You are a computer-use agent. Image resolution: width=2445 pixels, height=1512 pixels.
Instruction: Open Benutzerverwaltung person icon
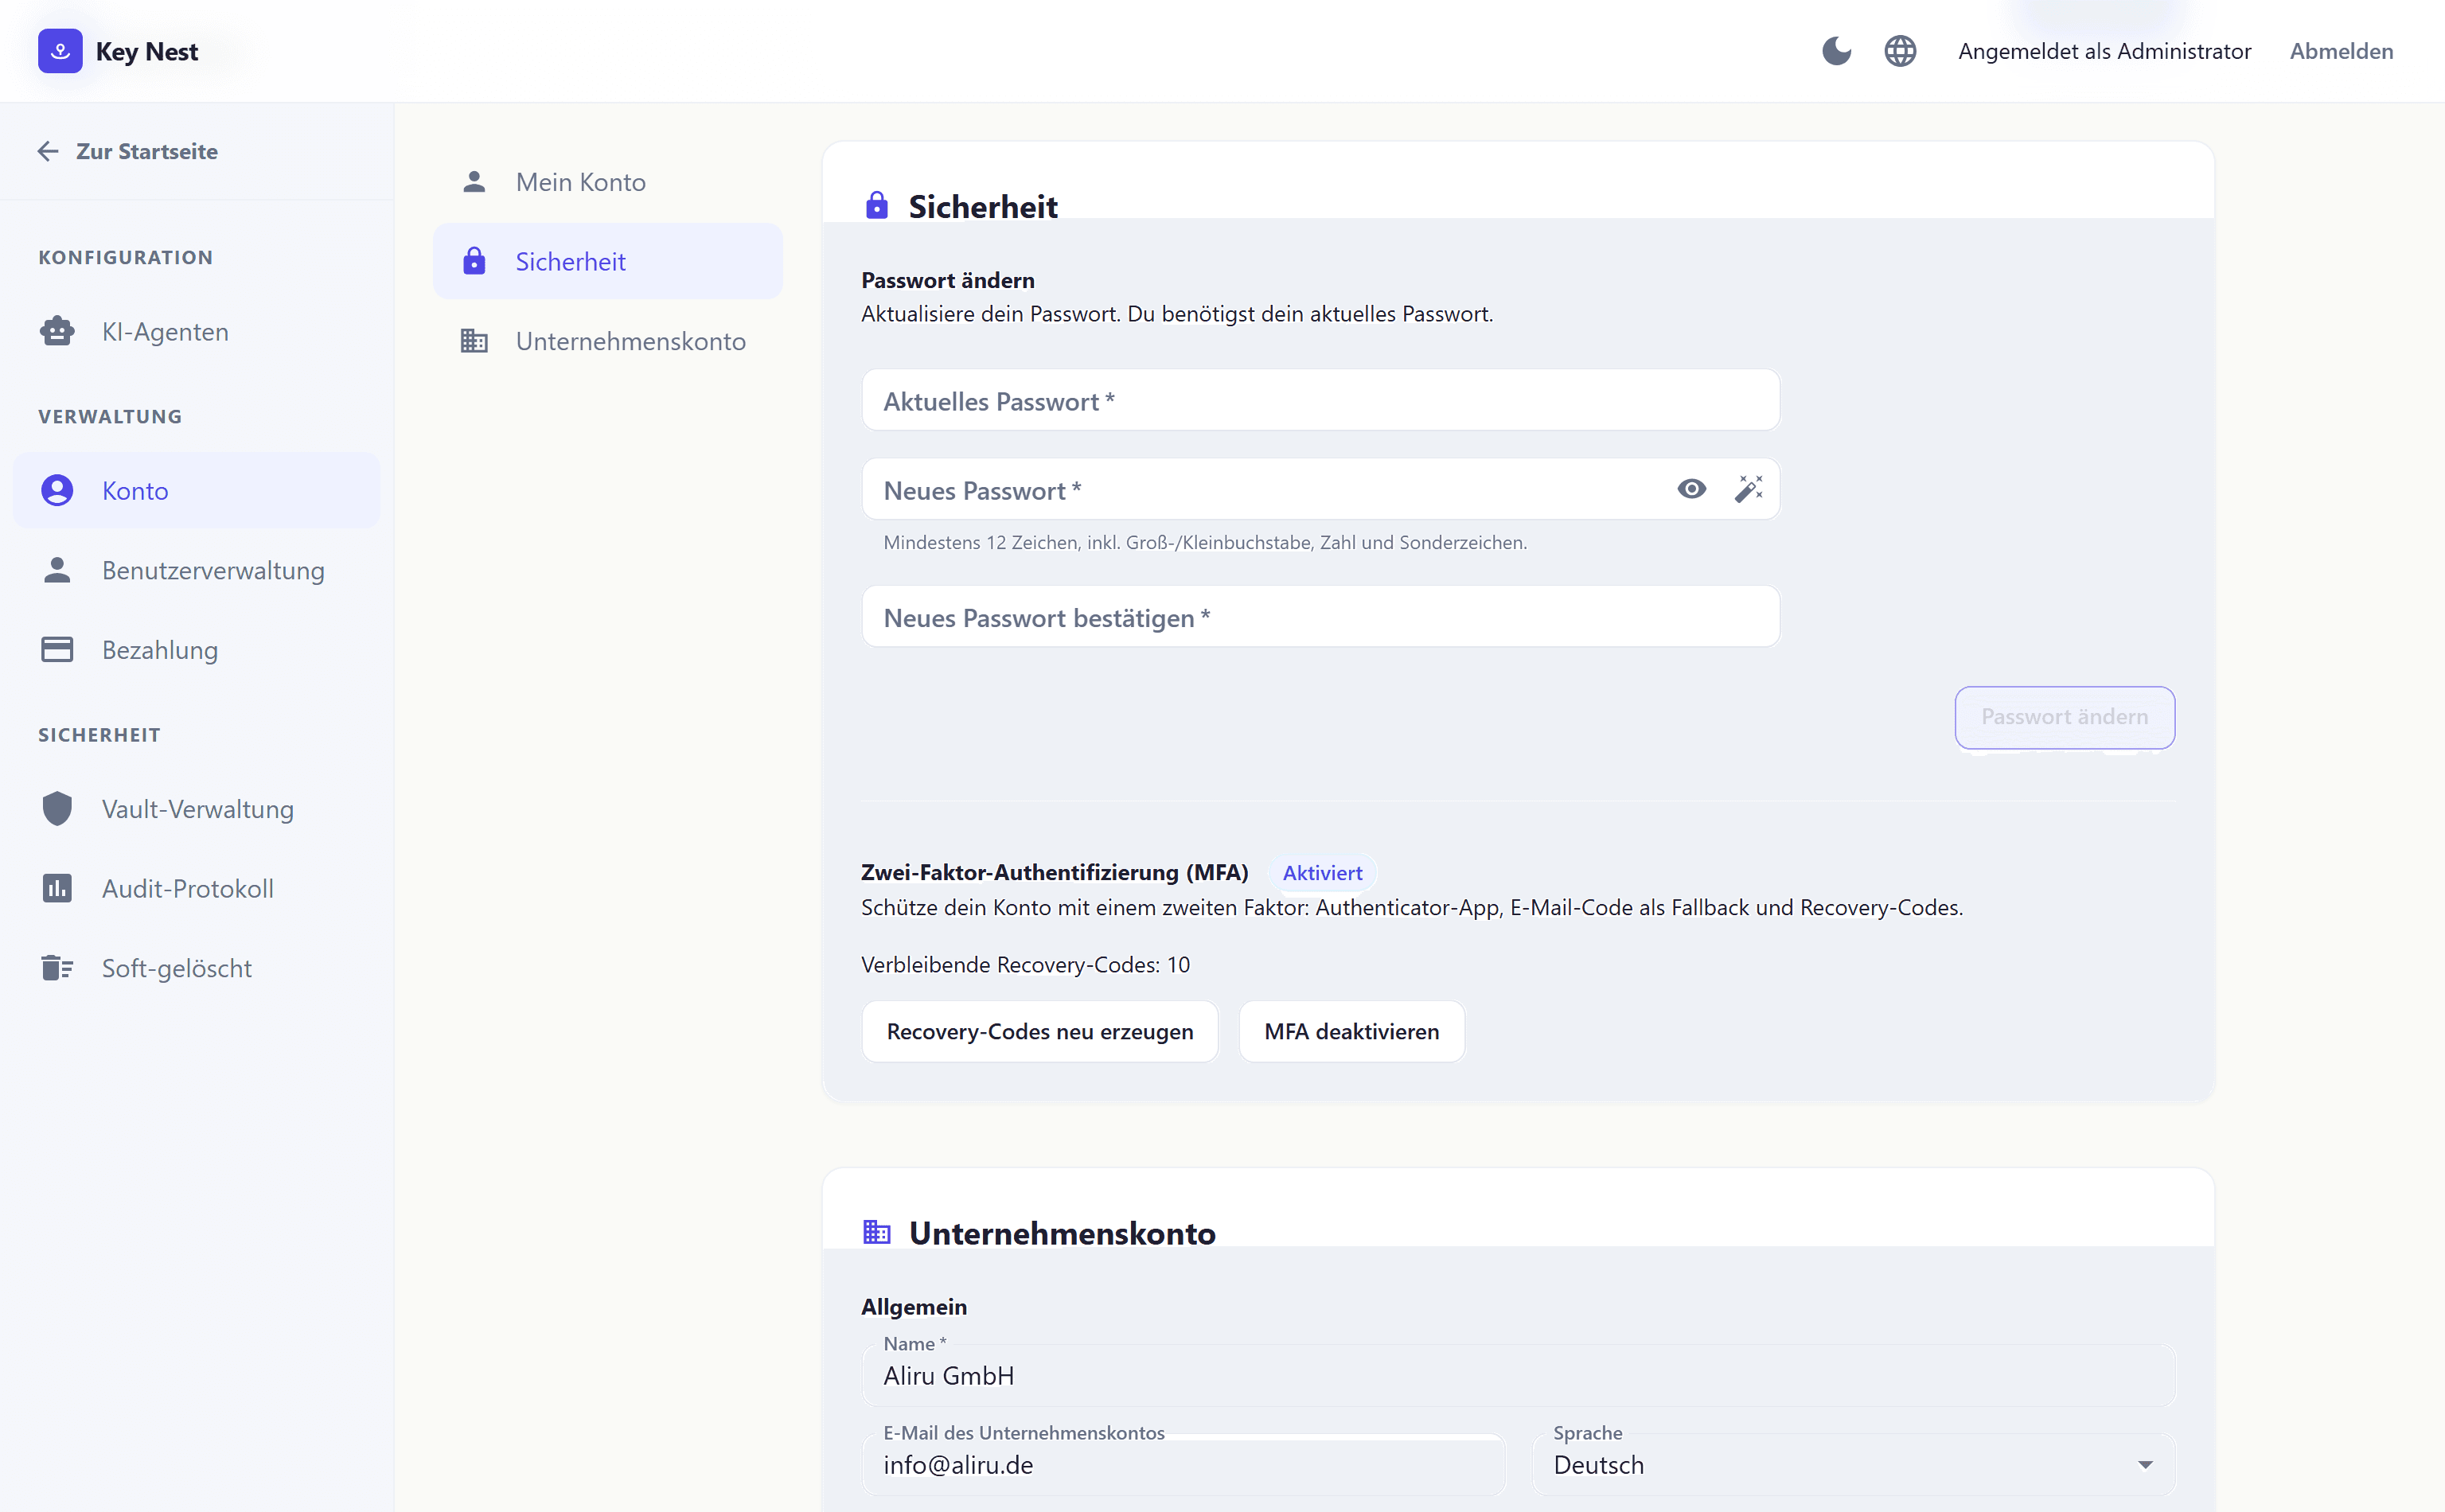point(57,570)
